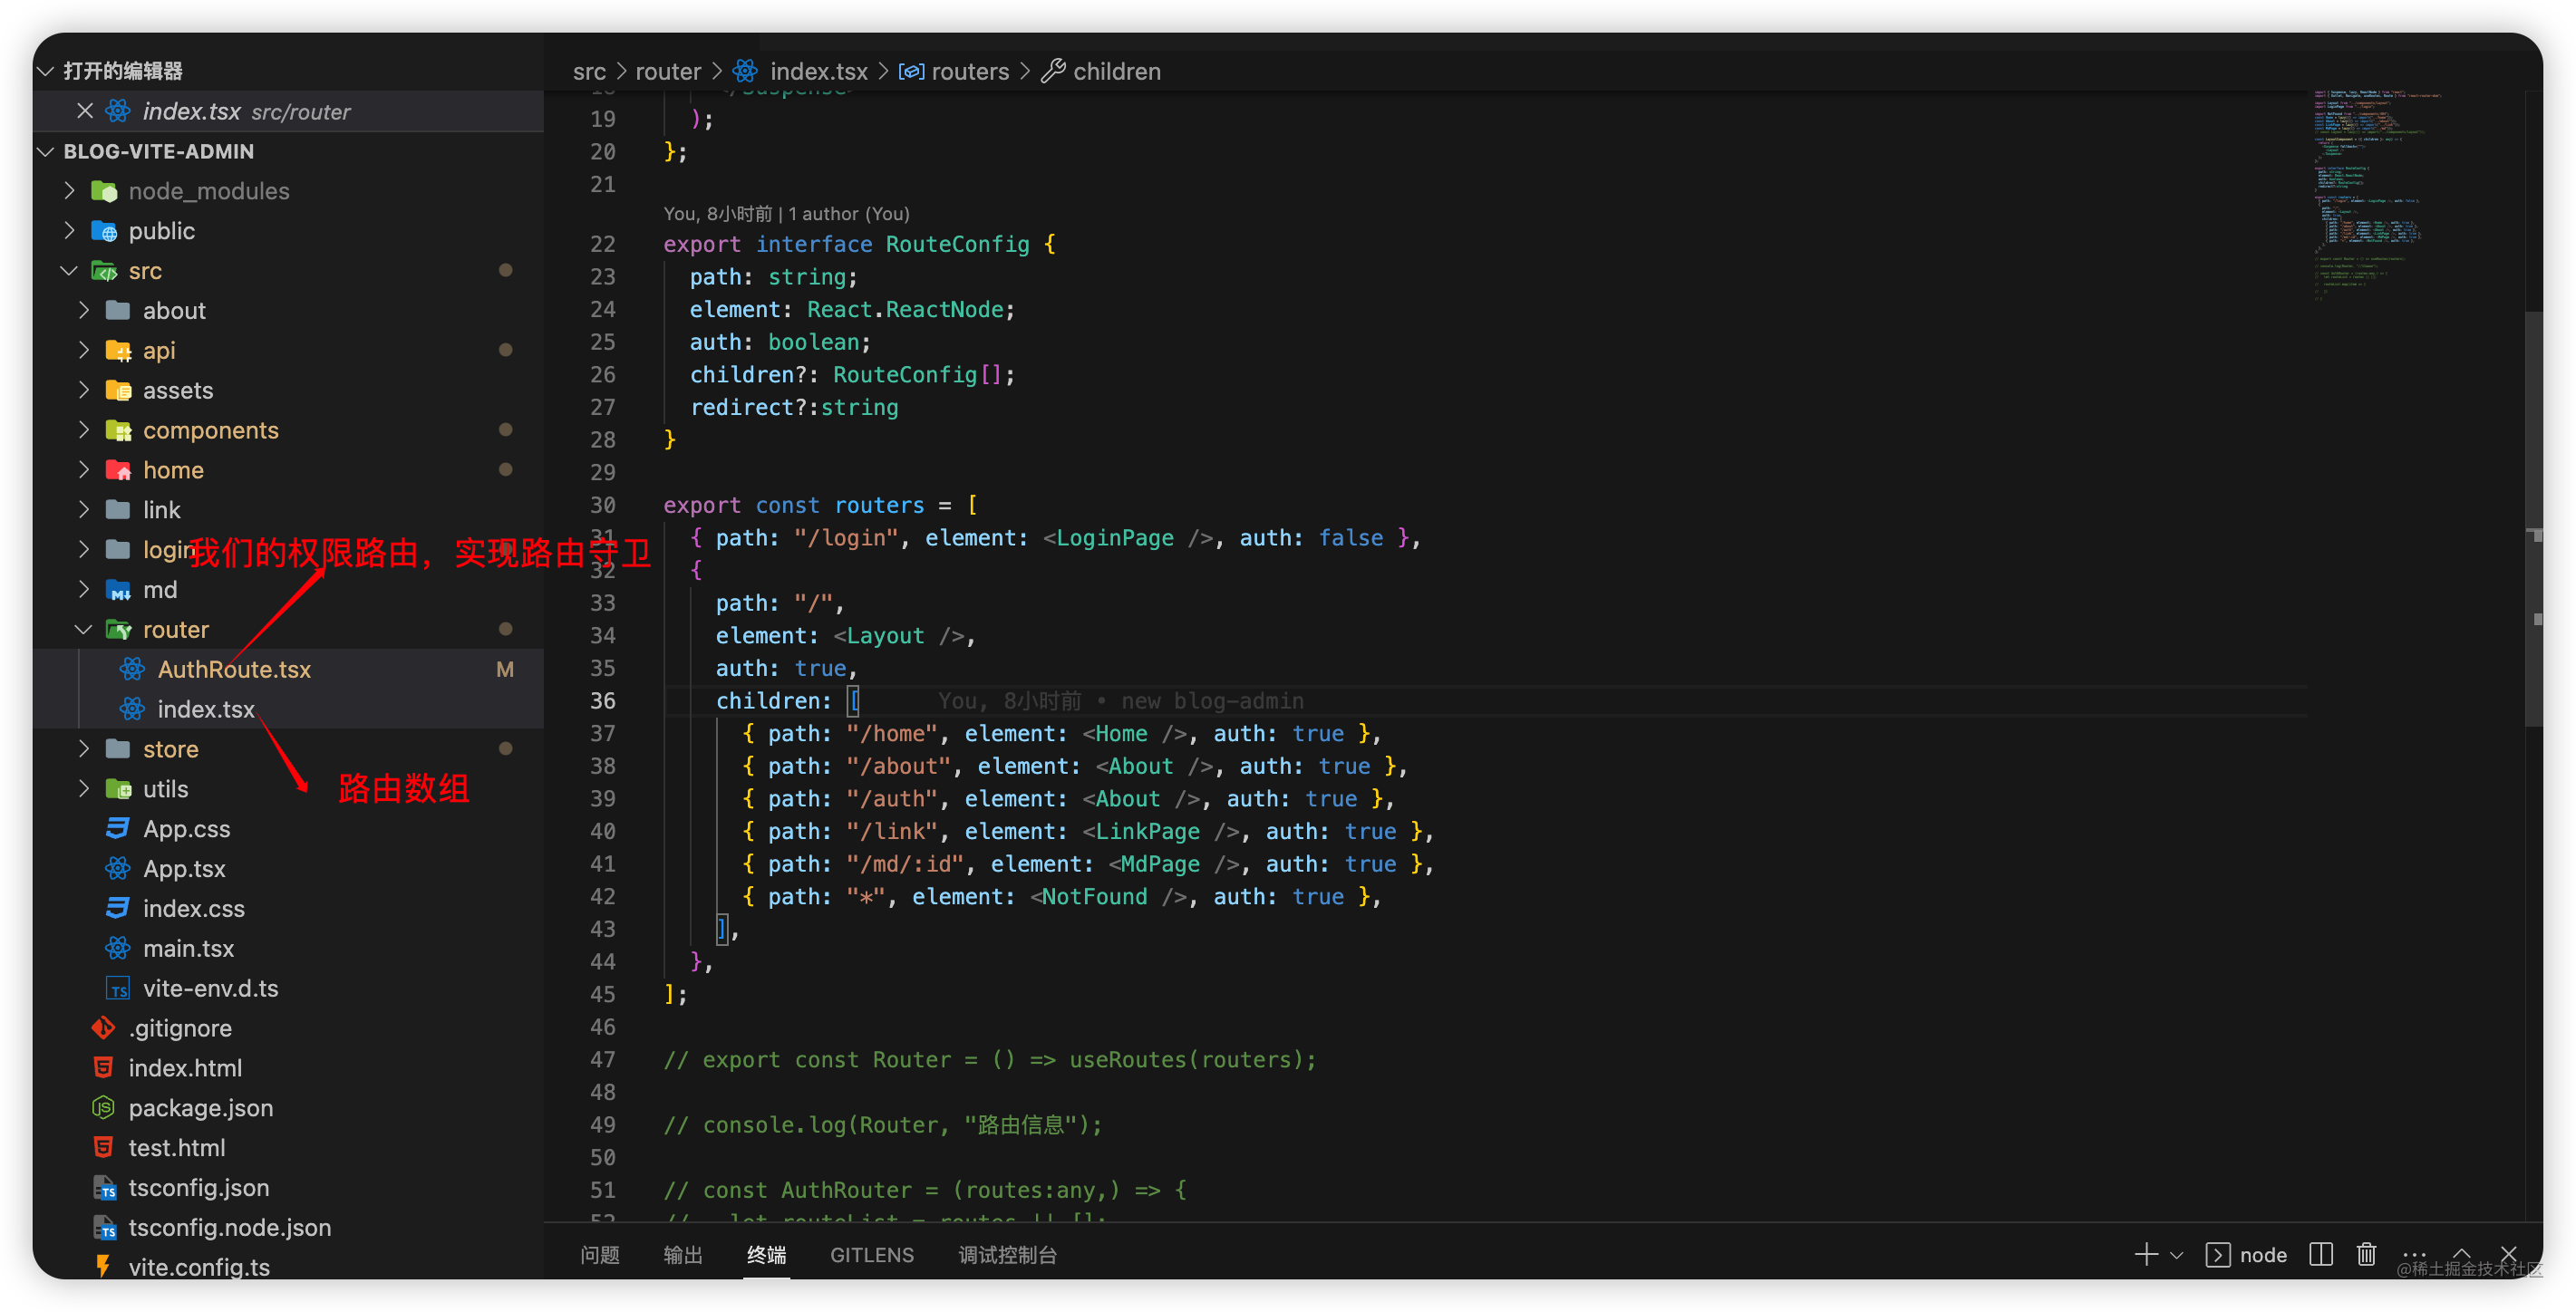Expand the node_modules folder
Viewport: 2576px width, 1312px height.
click(x=69, y=190)
